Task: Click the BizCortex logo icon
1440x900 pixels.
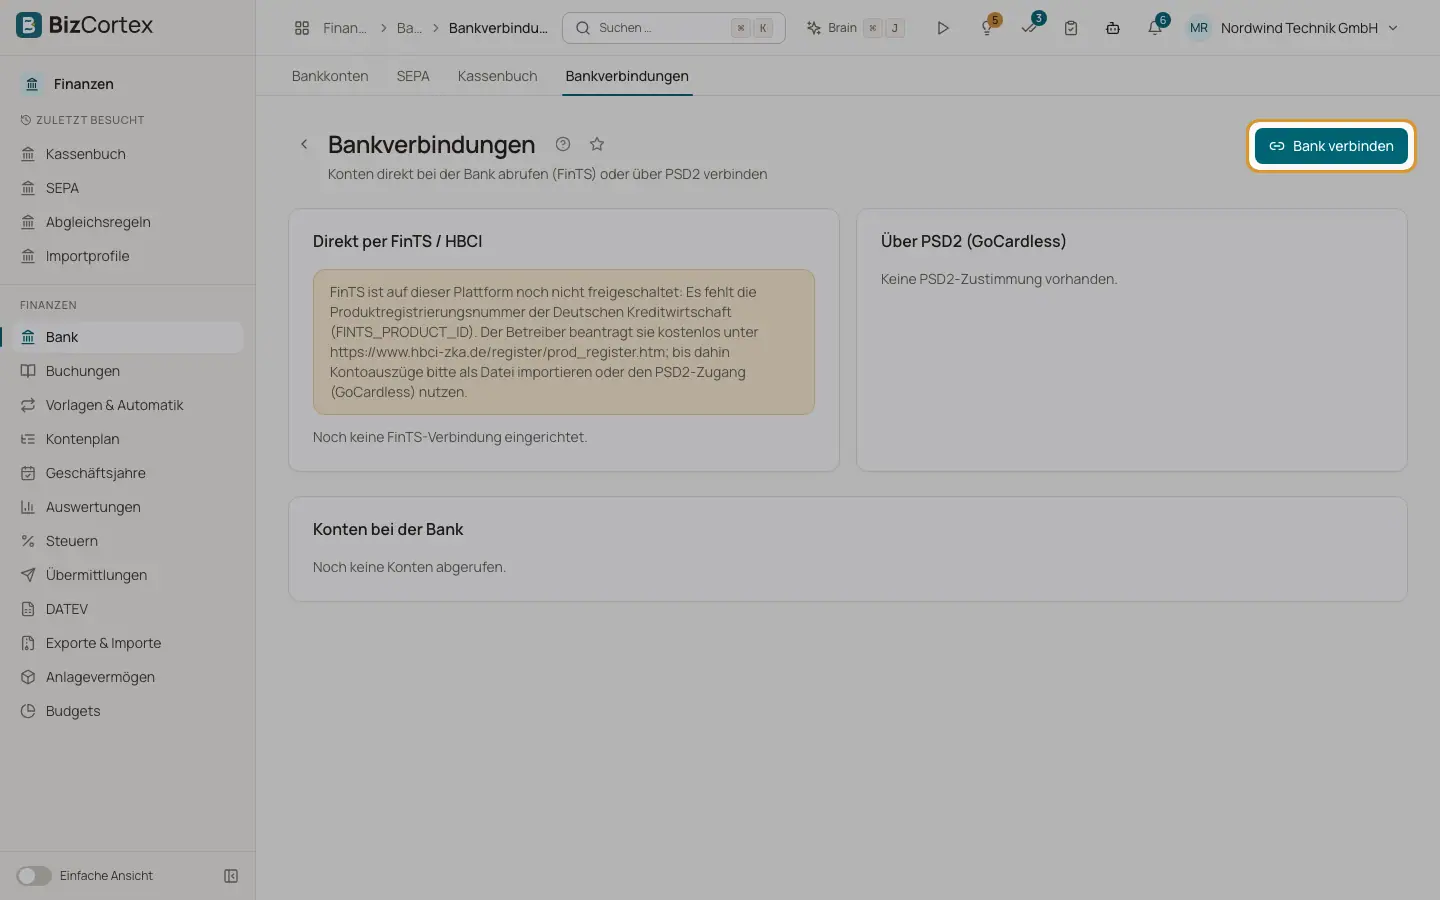Action: pyautogui.click(x=29, y=25)
